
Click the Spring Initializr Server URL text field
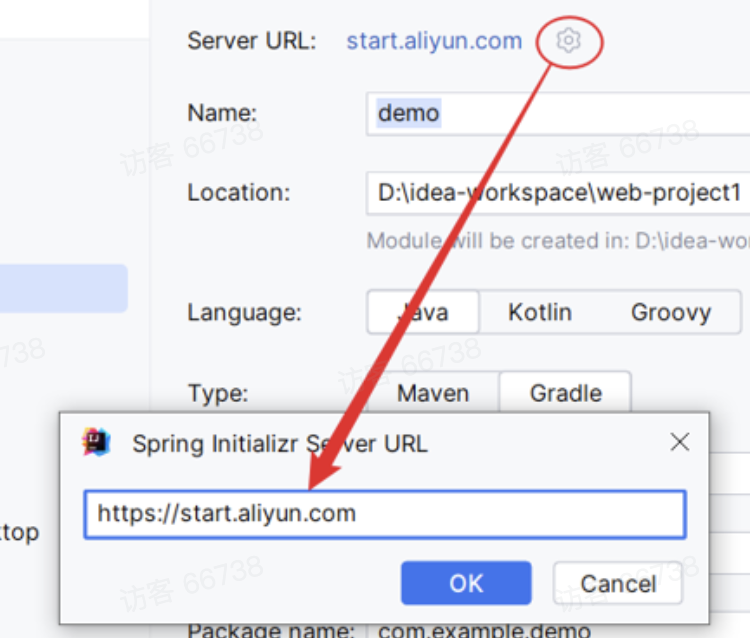coord(385,514)
